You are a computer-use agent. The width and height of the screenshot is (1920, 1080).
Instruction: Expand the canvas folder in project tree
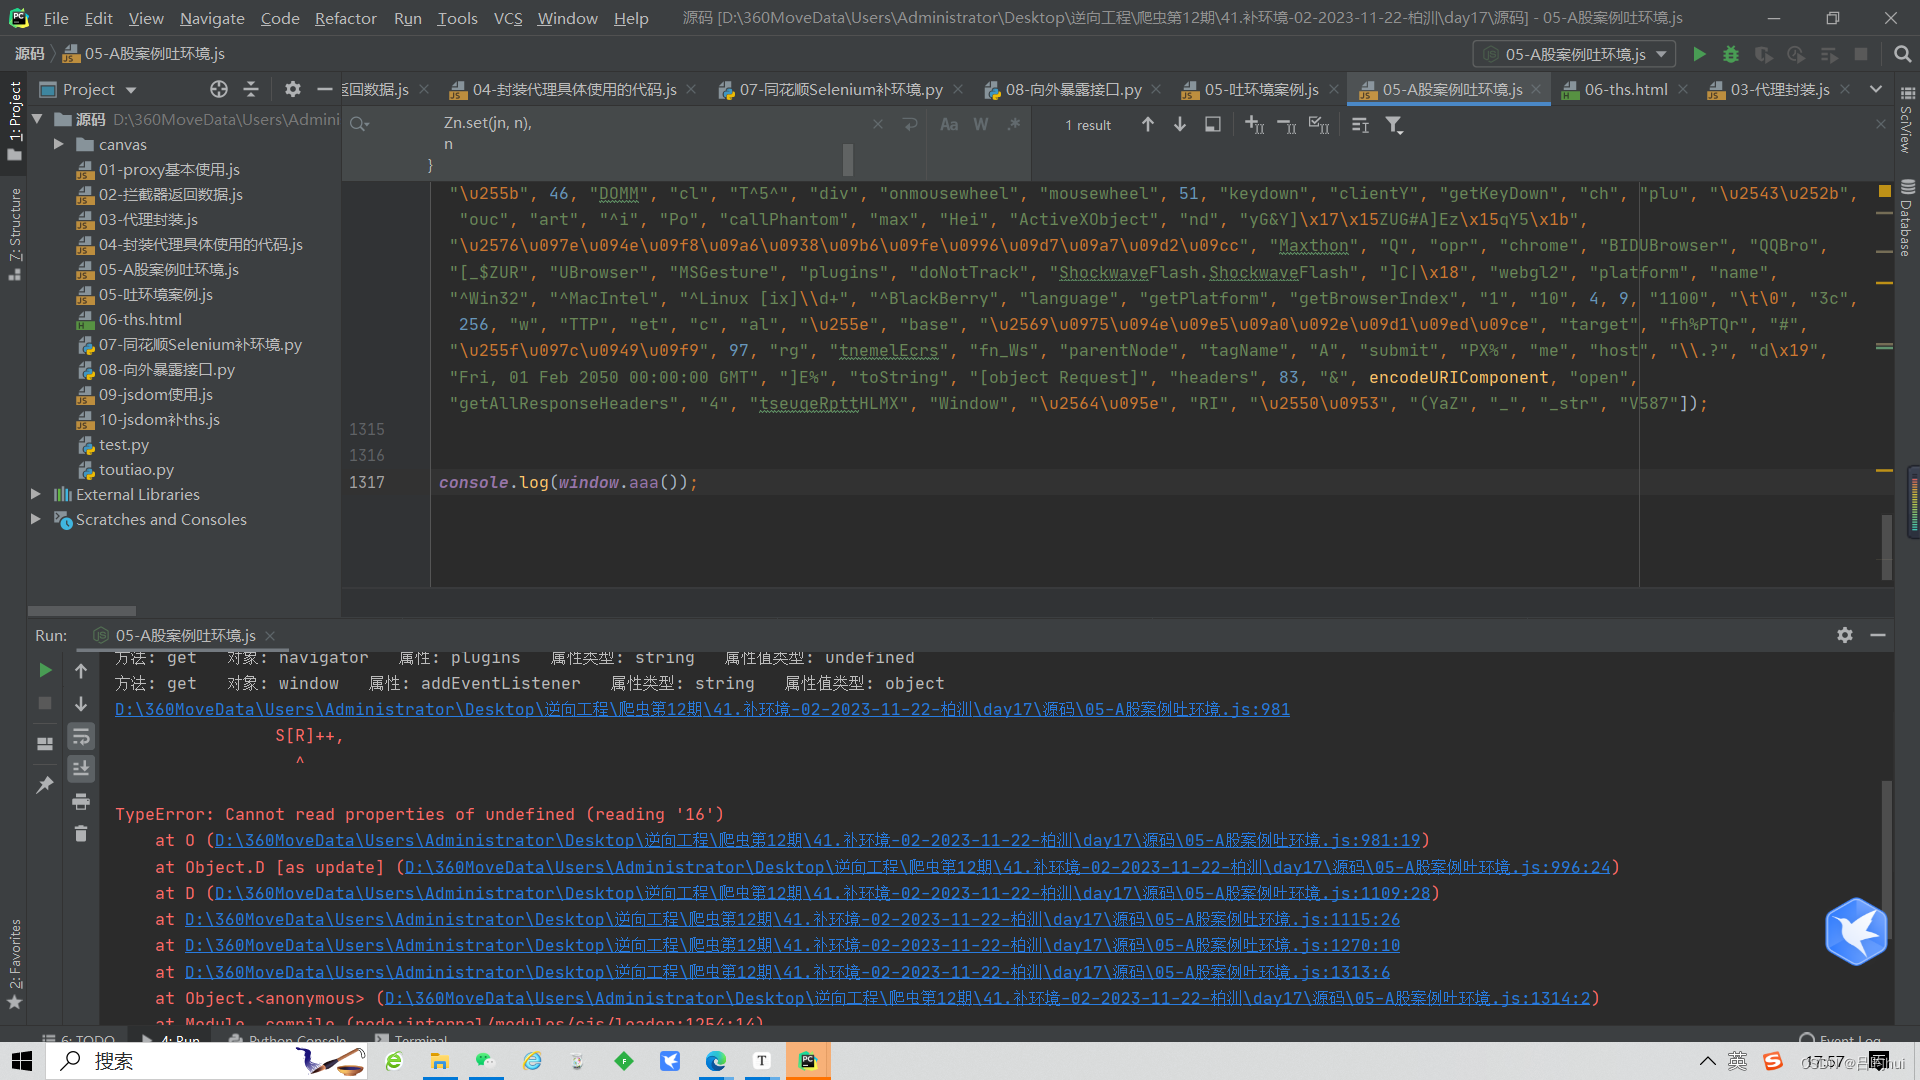pyautogui.click(x=59, y=144)
